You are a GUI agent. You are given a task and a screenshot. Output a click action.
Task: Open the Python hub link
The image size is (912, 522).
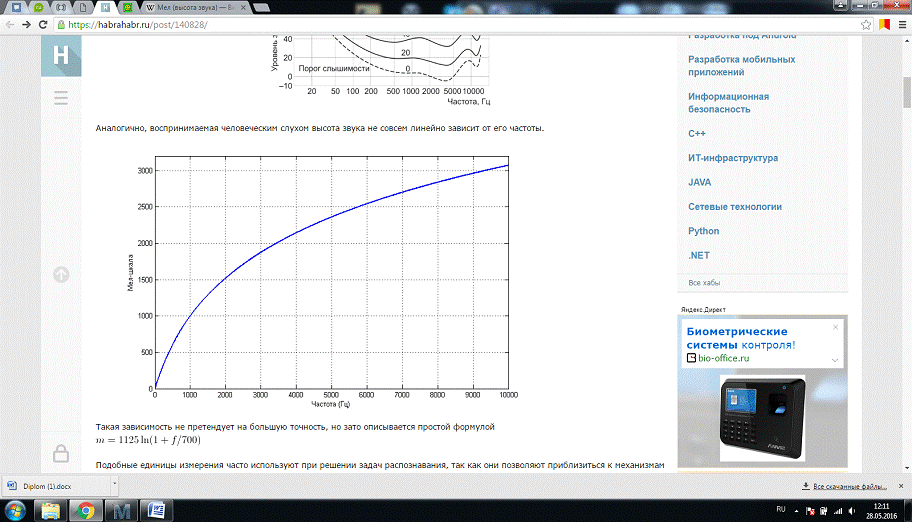click(x=703, y=231)
